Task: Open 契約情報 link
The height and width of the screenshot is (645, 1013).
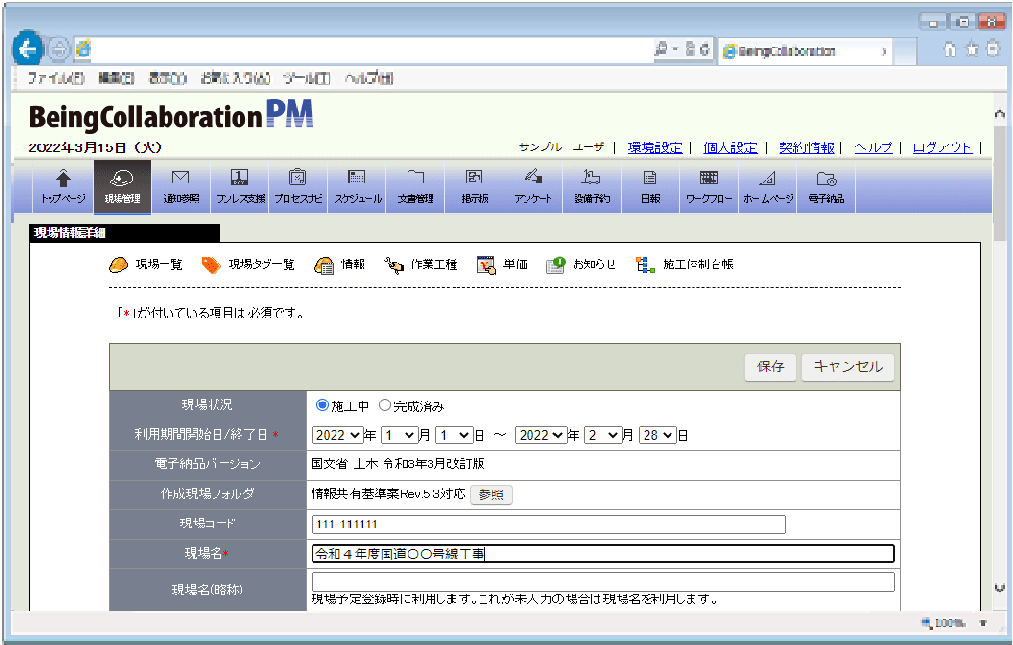Action: tap(806, 147)
